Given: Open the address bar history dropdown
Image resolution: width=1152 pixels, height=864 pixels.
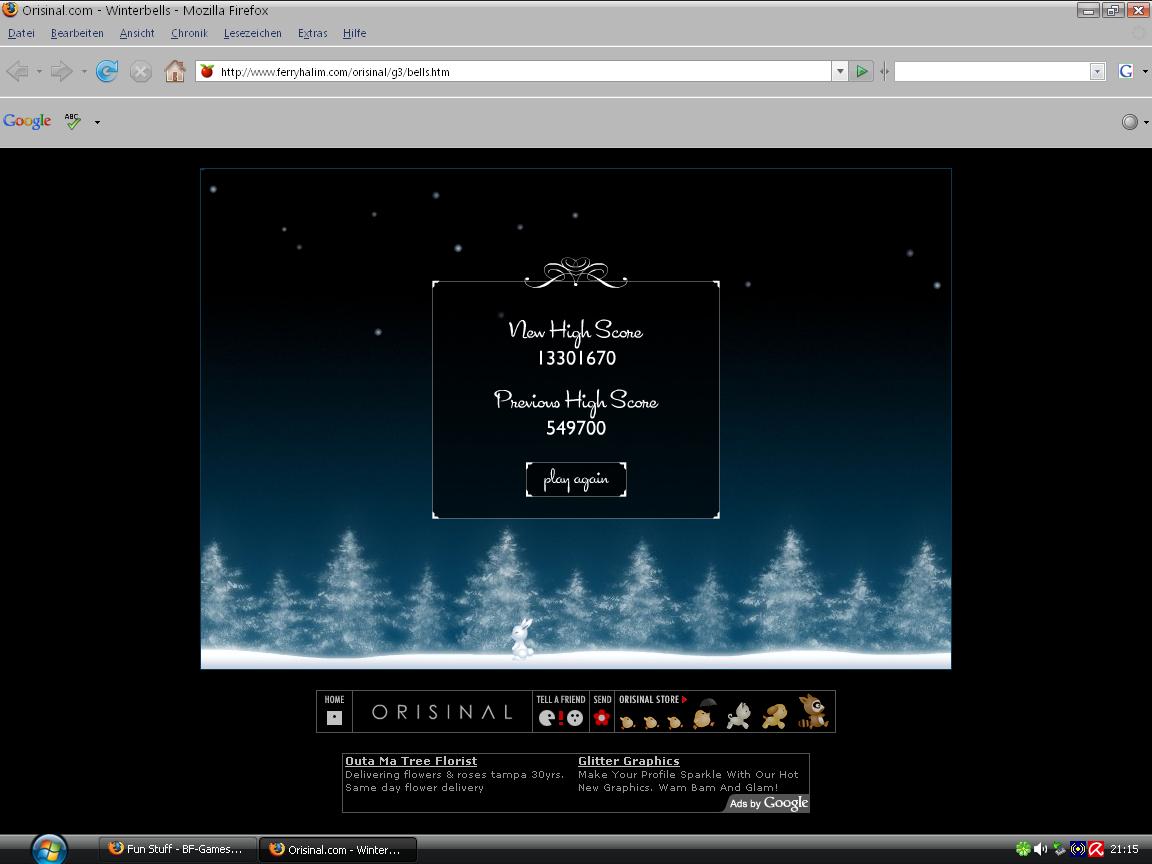Looking at the screenshot, I should tap(840, 71).
